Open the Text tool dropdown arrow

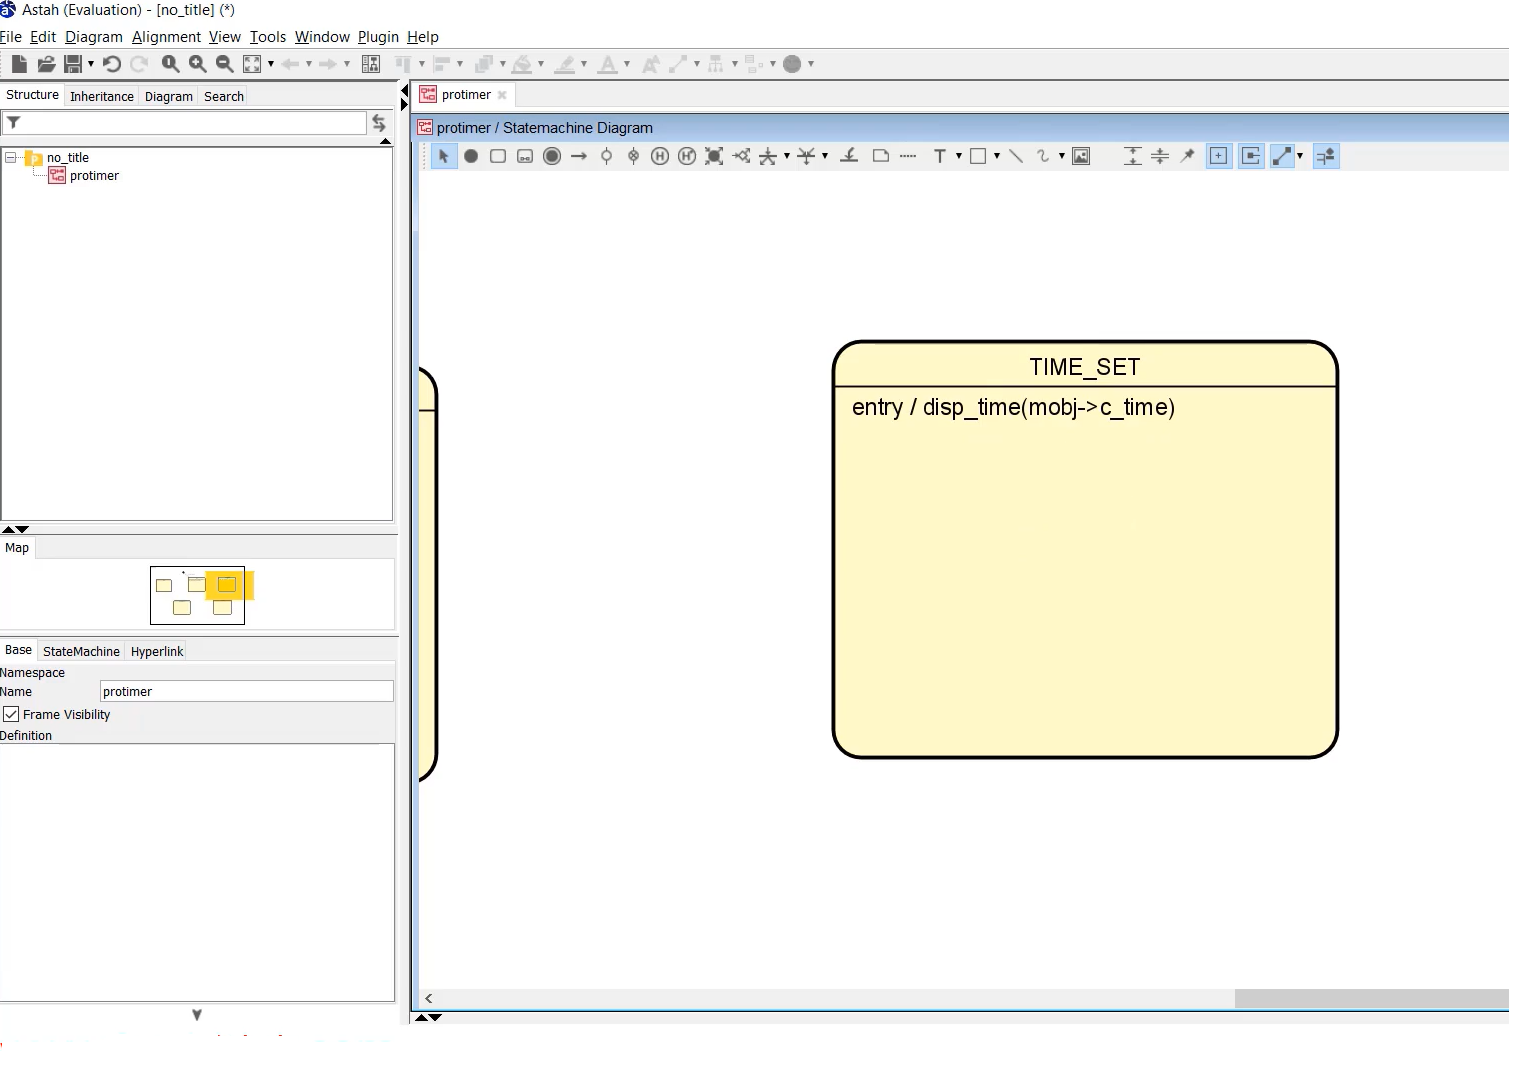click(x=959, y=156)
